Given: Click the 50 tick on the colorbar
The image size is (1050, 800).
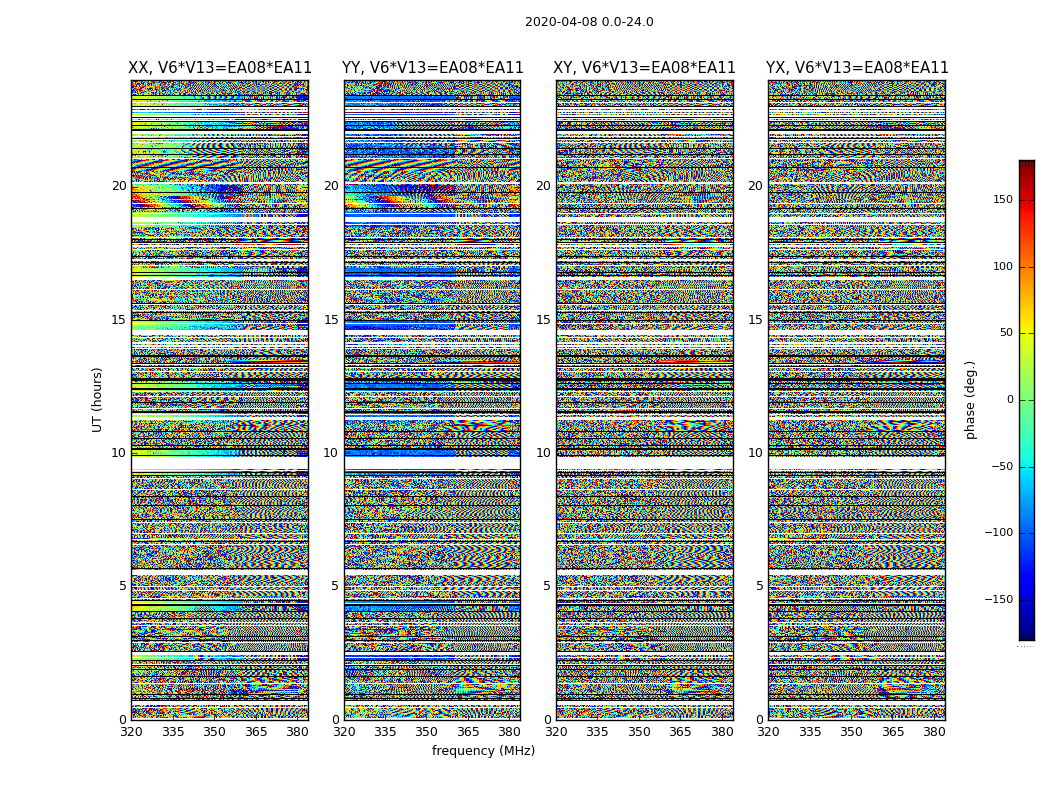Looking at the screenshot, I should (x=1006, y=333).
